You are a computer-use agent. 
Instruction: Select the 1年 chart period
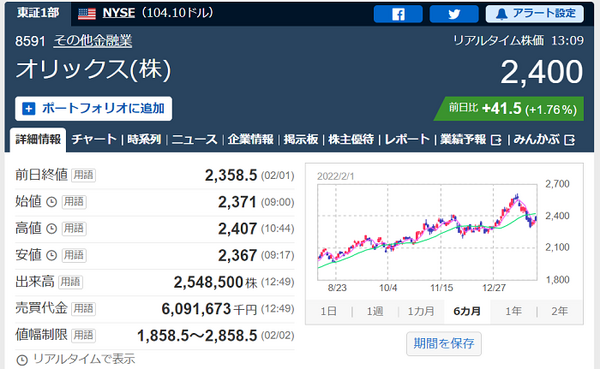(514, 311)
